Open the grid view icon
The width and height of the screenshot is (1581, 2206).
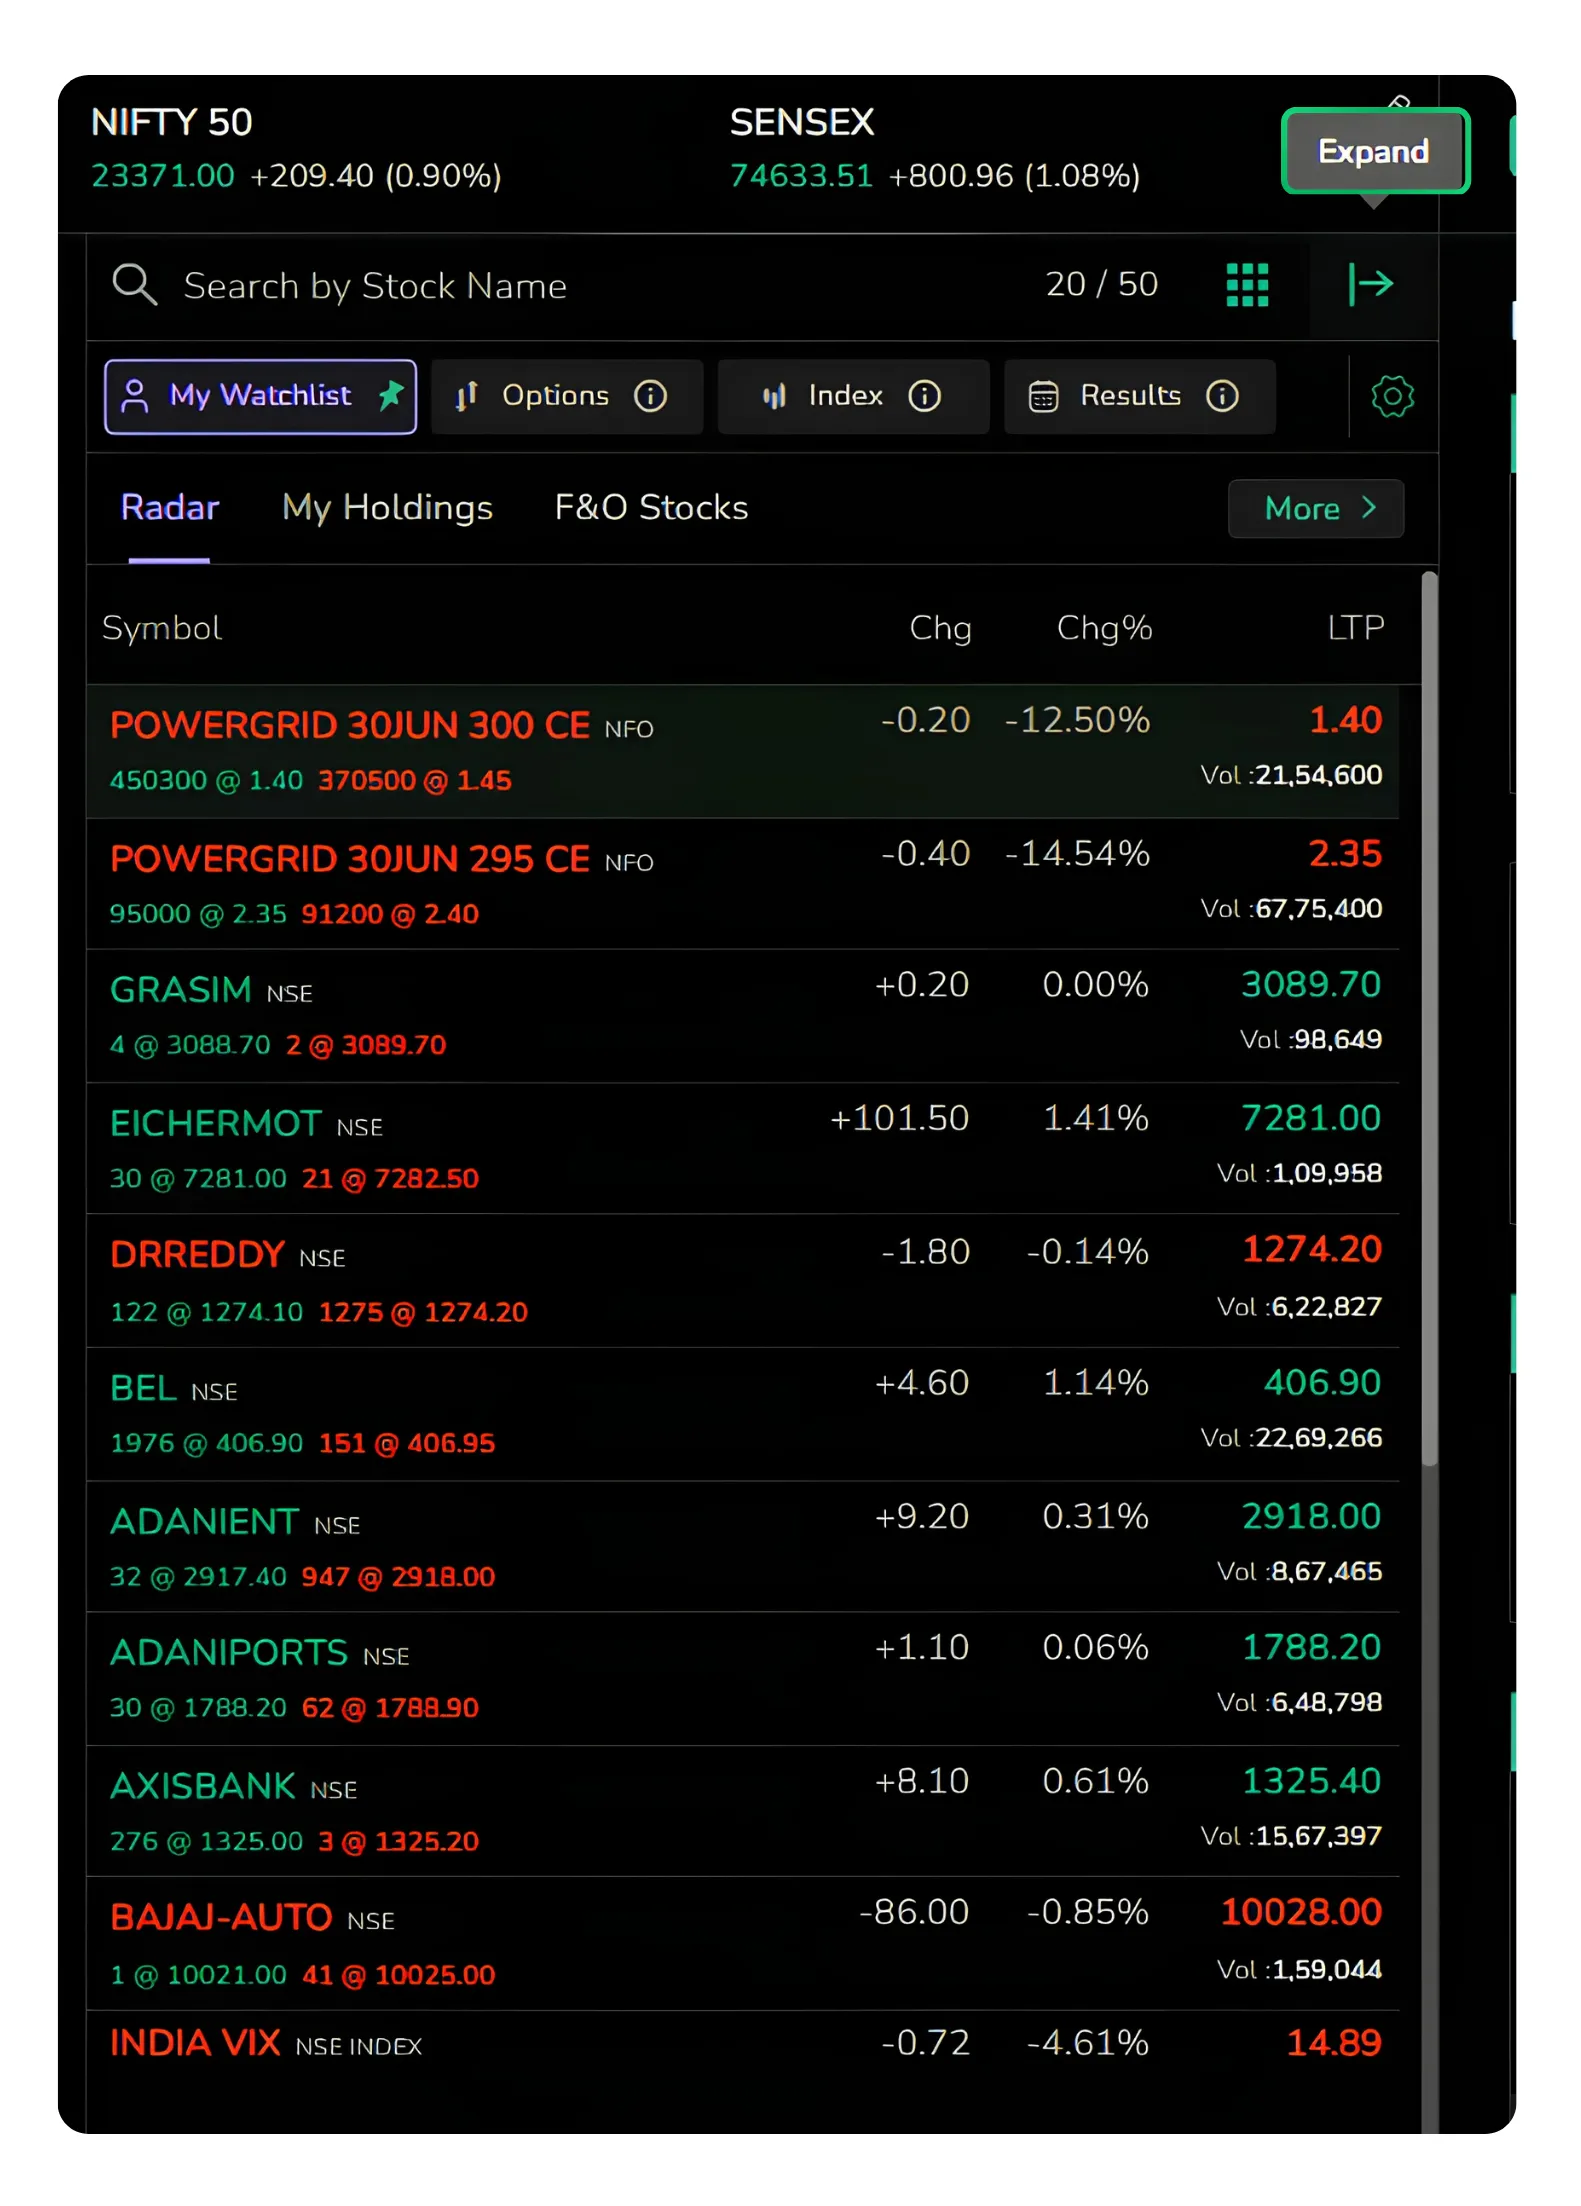tap(1247, 285)
